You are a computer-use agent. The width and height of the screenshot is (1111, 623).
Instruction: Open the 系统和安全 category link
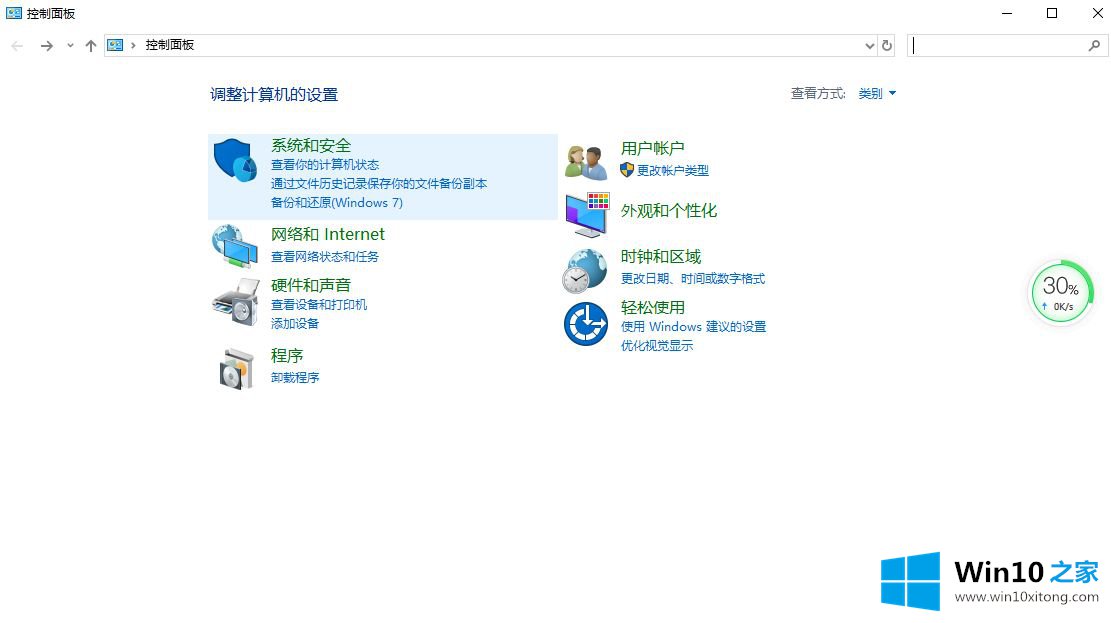(x=311, y=145)
